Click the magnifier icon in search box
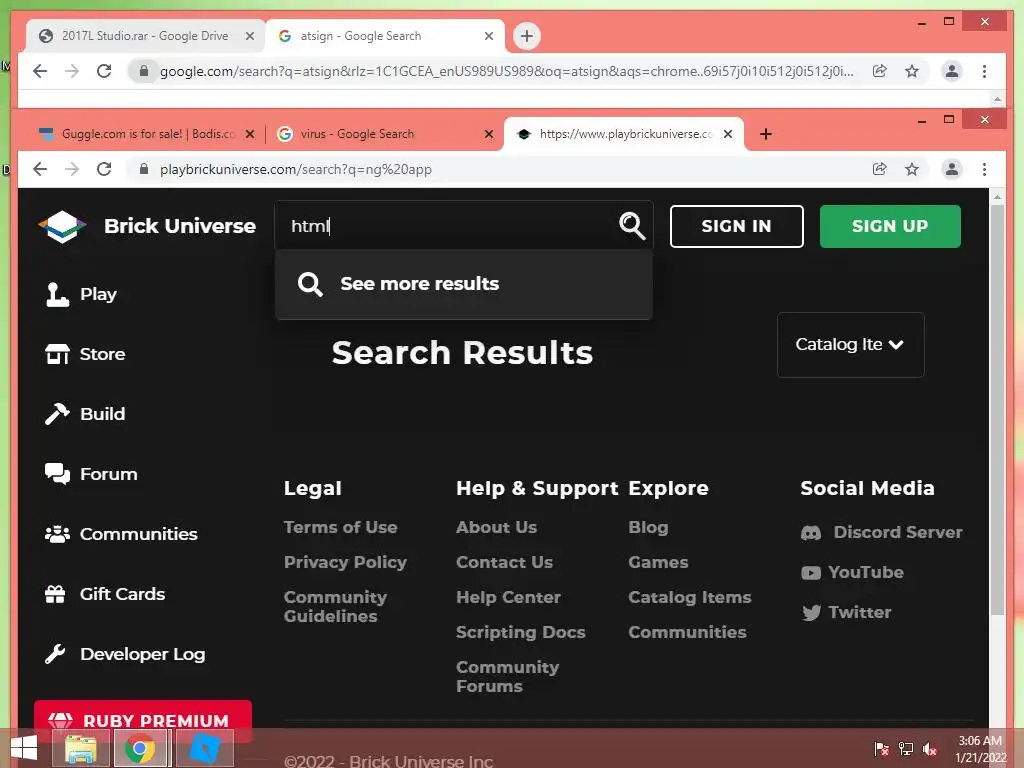Screen dimensions: 1024x768 coord(632,226)
